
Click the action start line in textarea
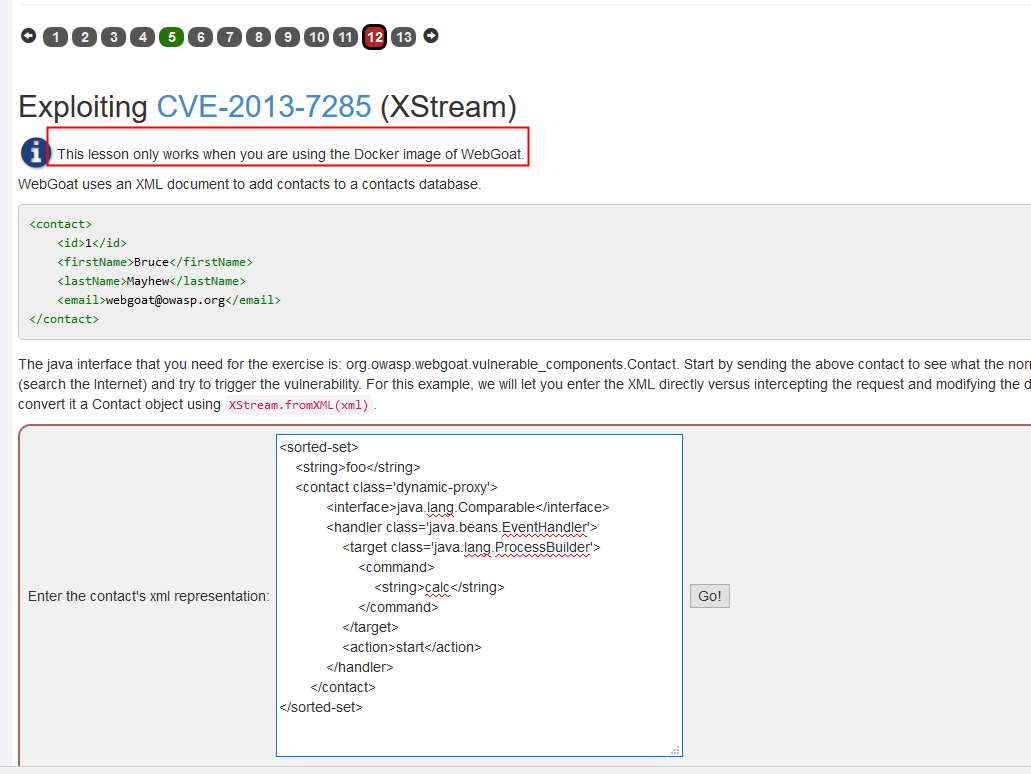[412, 647]
